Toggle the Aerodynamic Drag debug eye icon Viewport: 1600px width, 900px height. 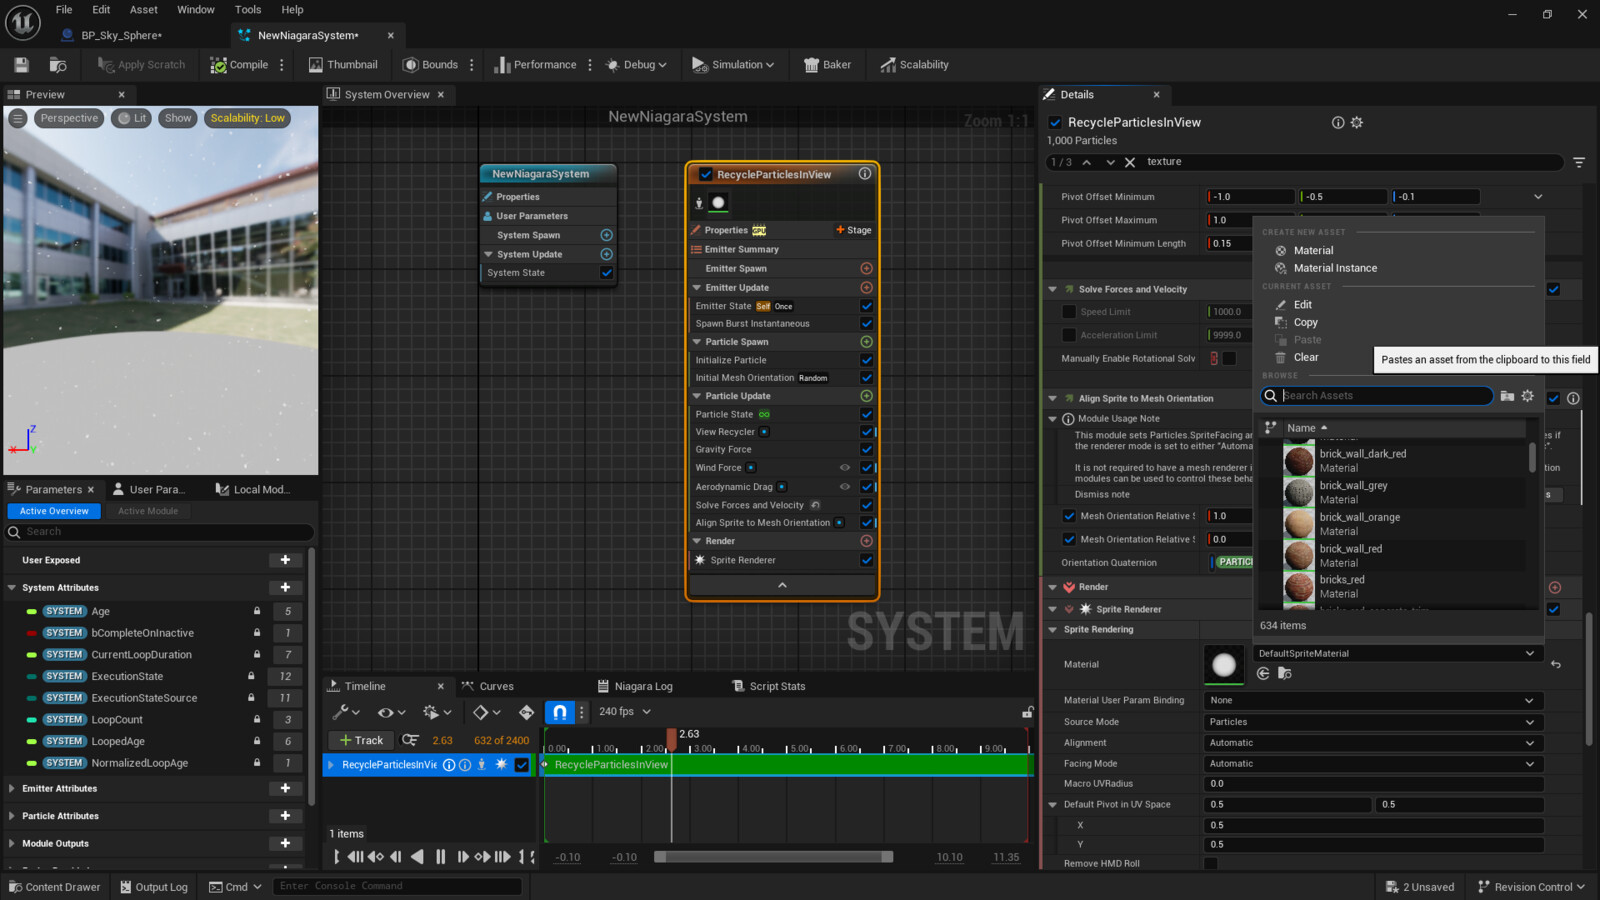[845, 487]
